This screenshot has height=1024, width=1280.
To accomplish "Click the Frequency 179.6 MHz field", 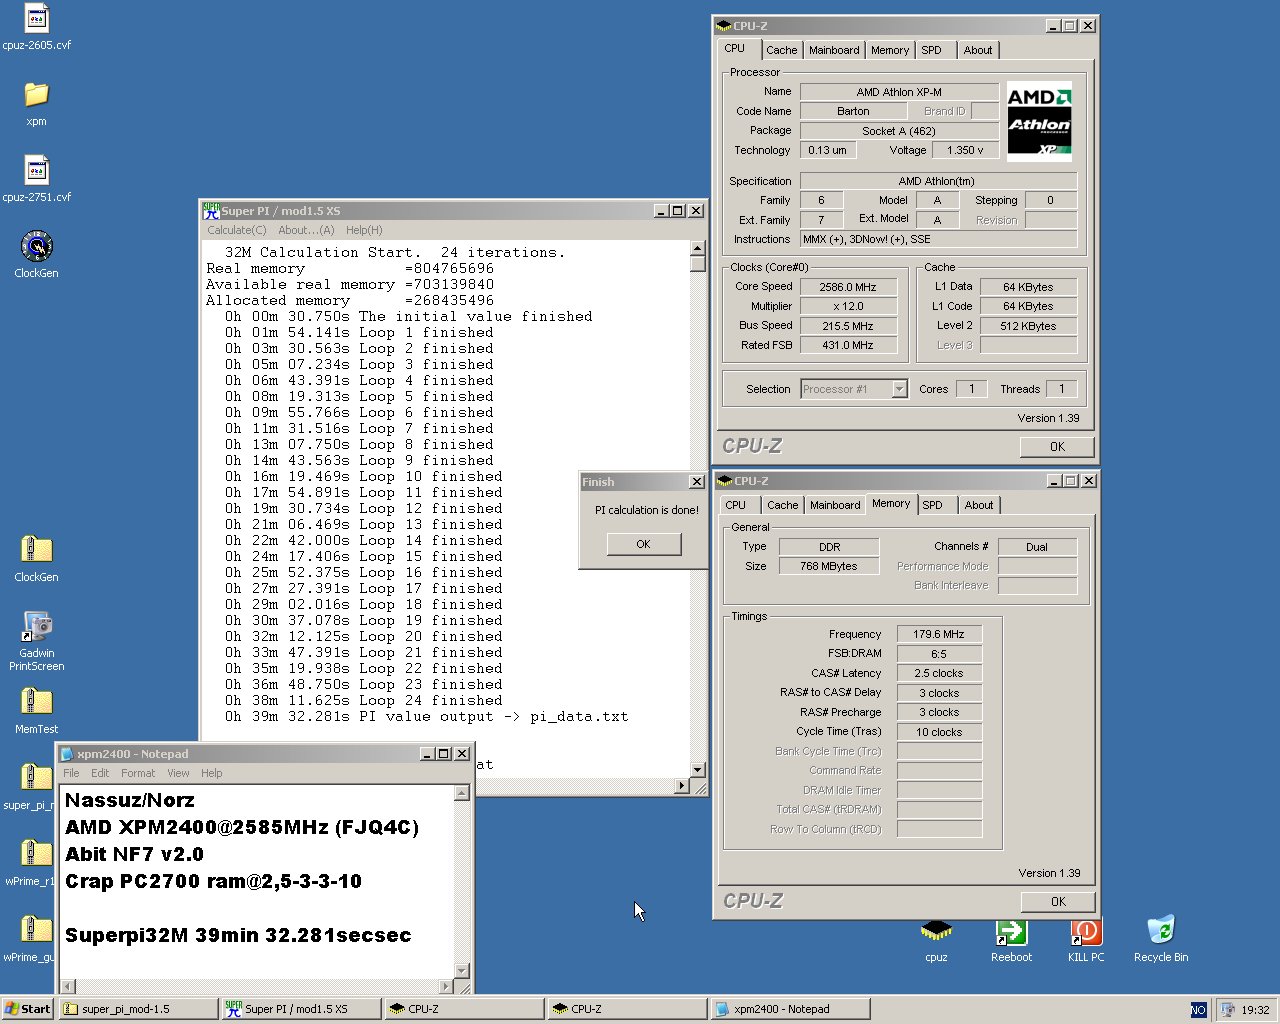I will pyautogui.click(x=939, y=634).
